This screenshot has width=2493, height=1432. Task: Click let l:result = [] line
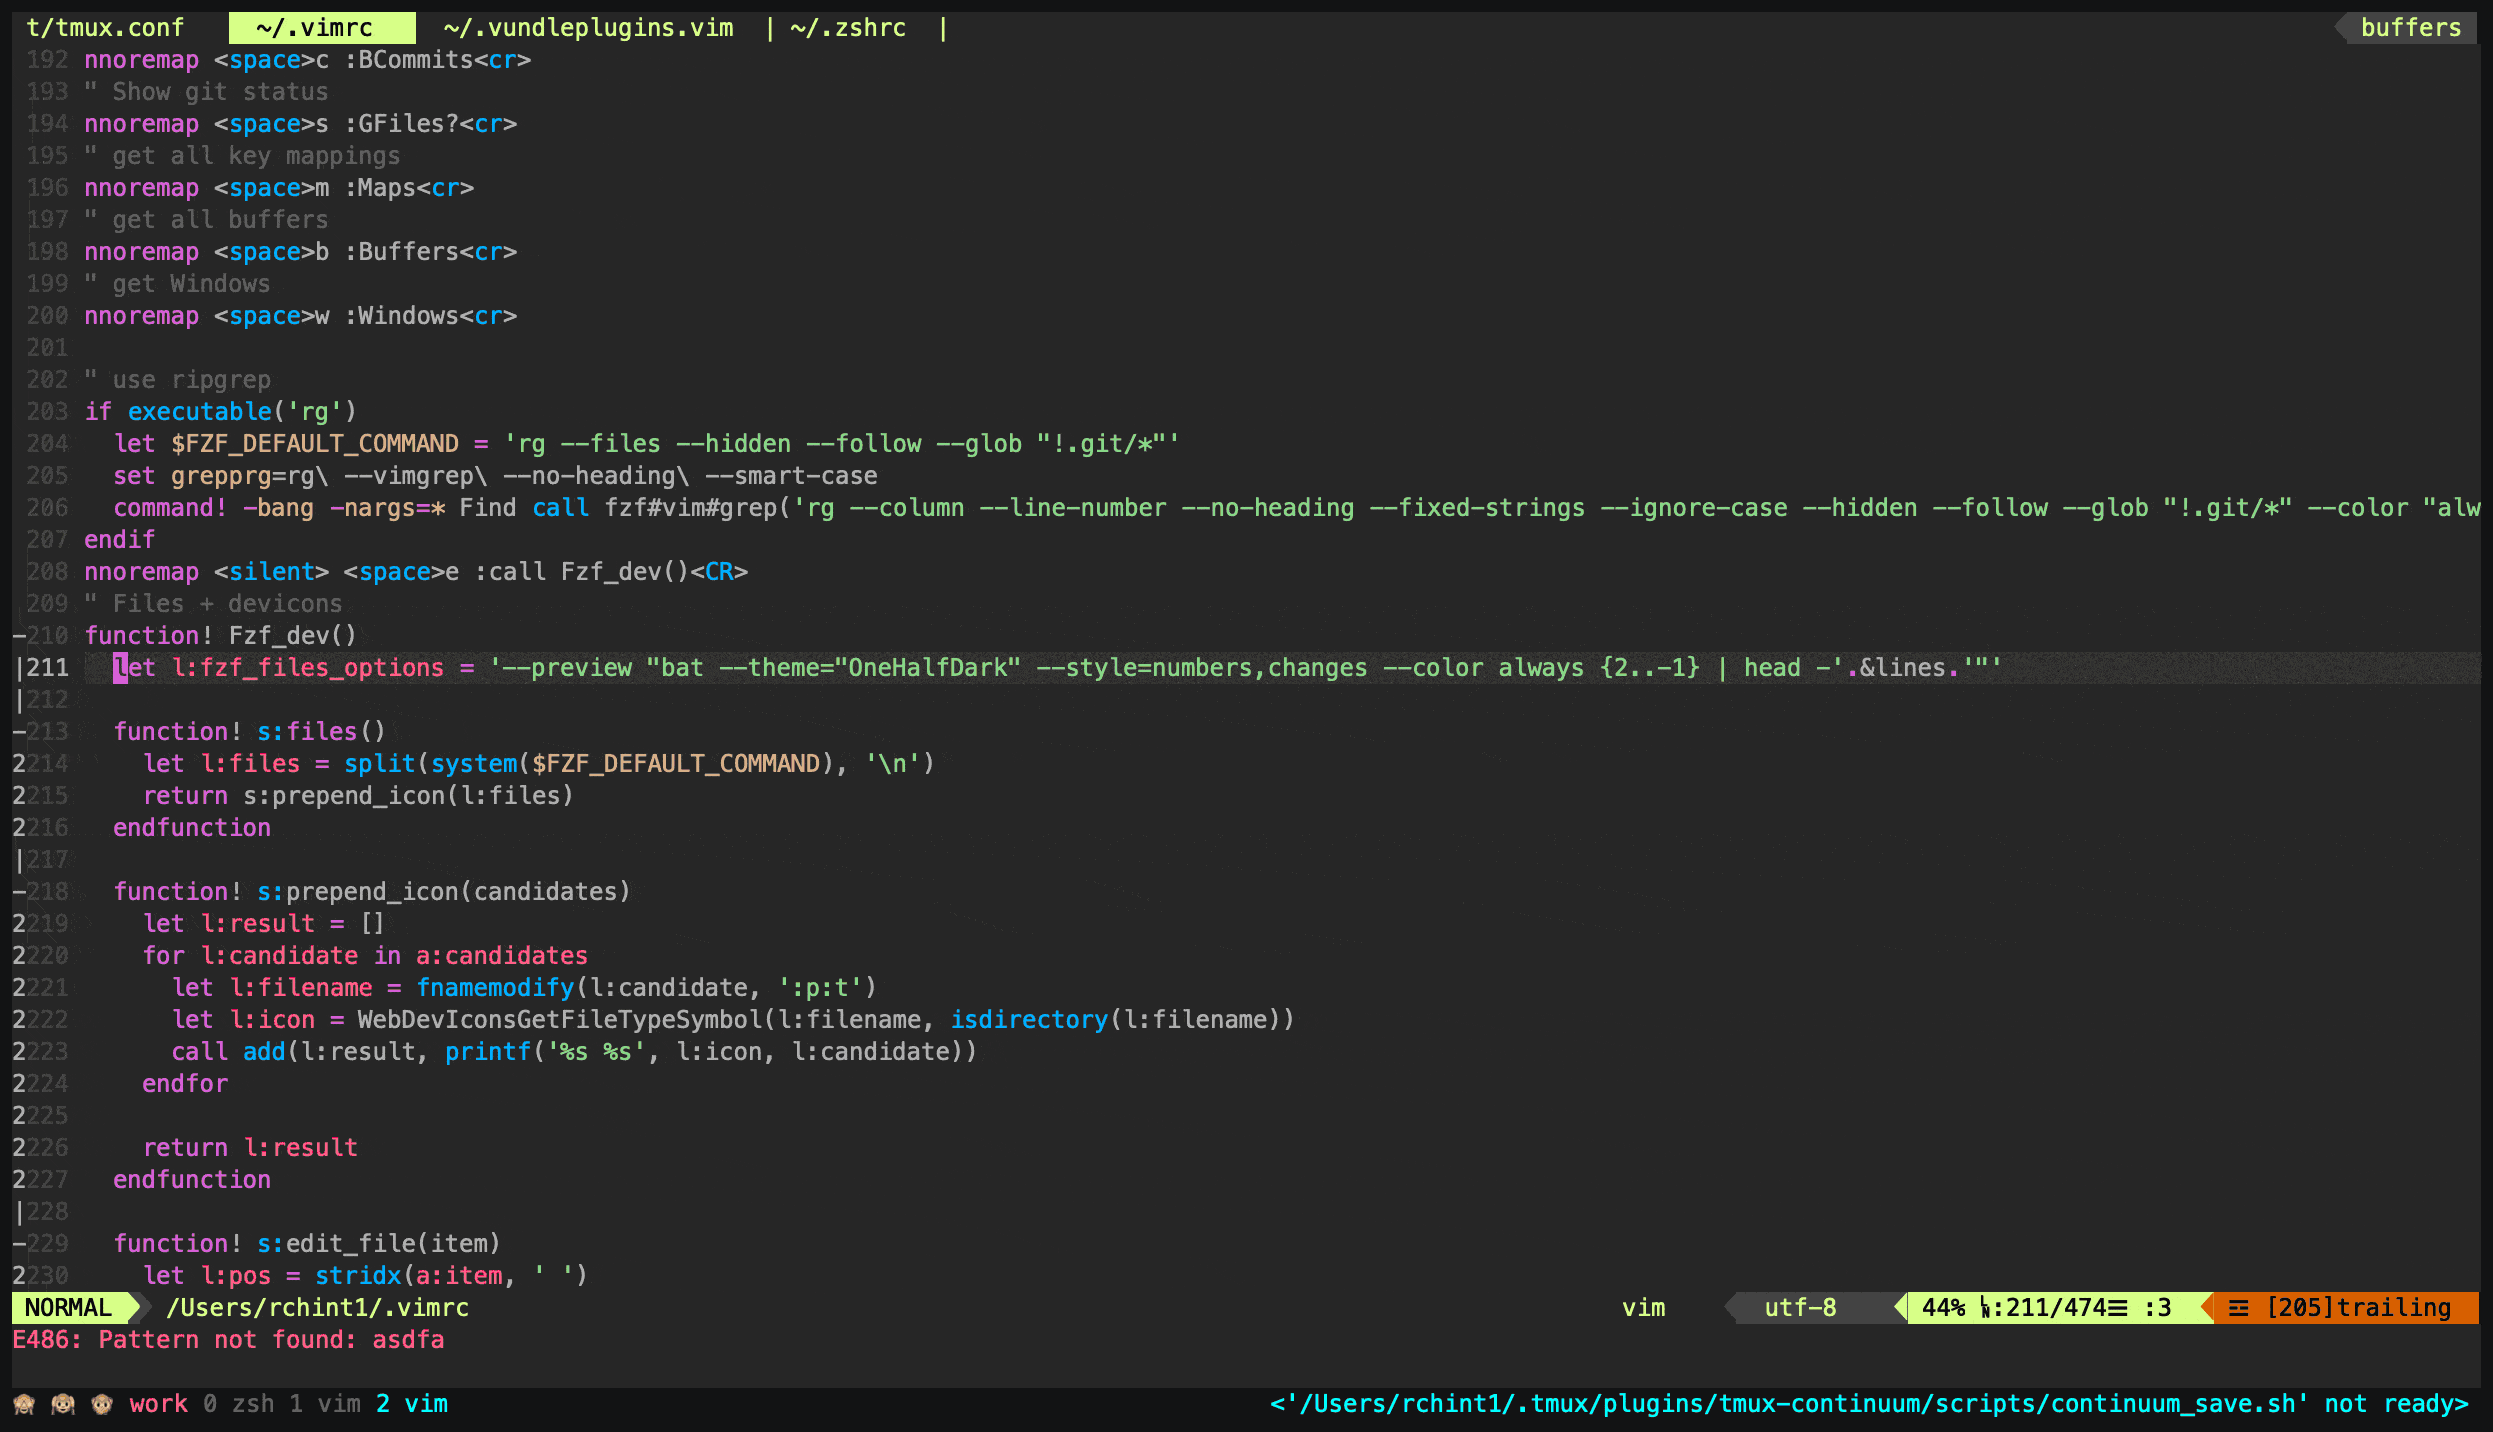click(x=264, y=924)
